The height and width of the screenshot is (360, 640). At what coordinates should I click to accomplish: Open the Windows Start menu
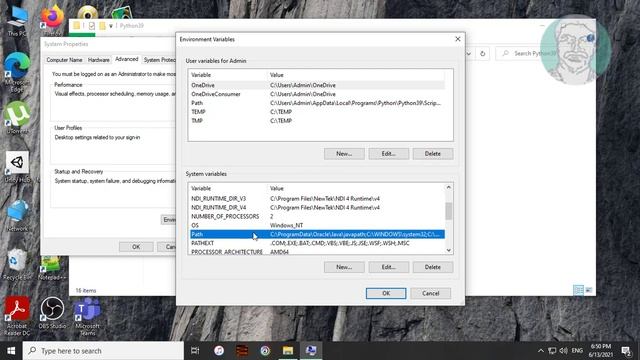(x=11, y=351)
